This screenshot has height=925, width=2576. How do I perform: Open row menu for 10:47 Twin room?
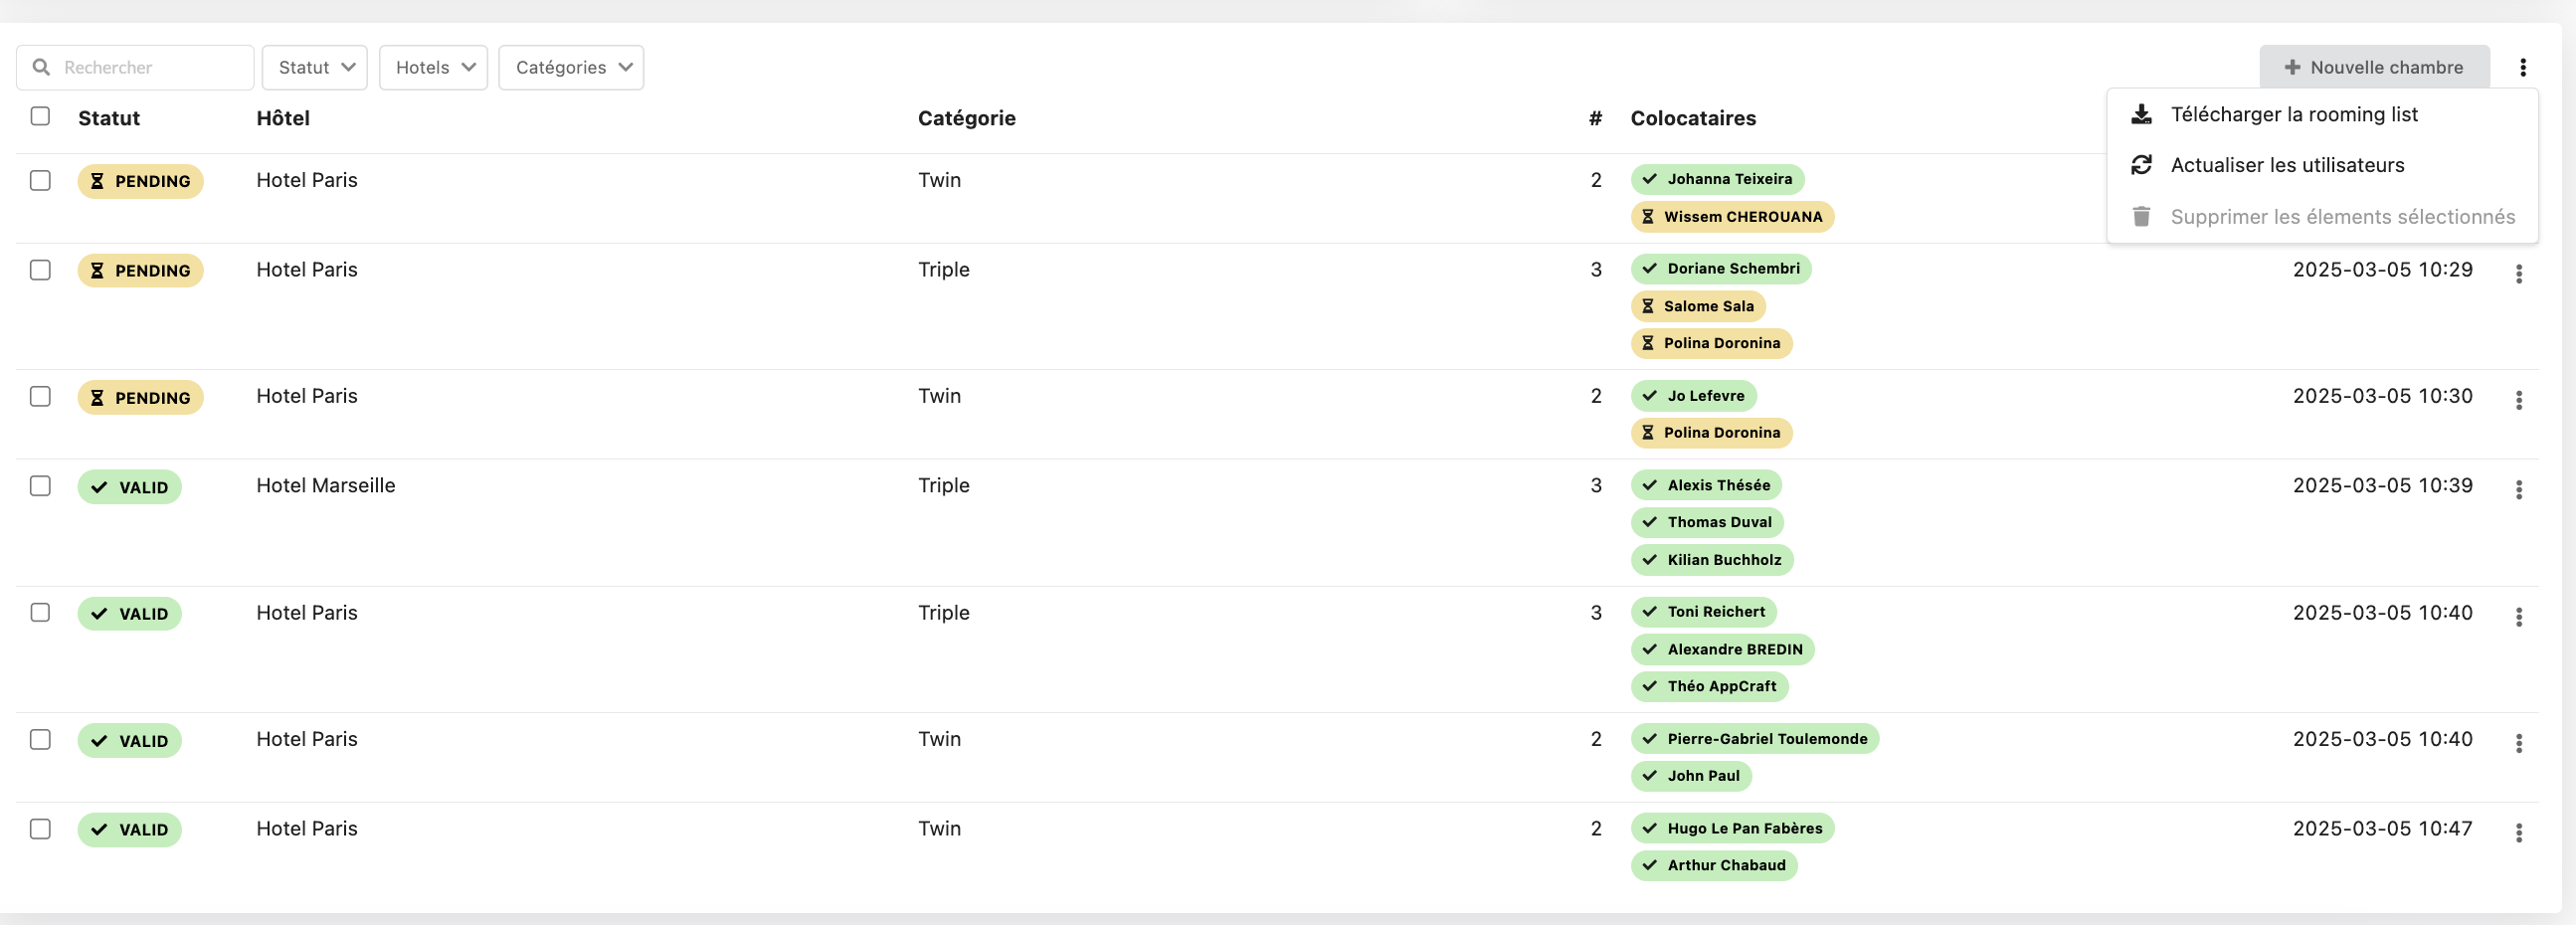(2518, 832)
